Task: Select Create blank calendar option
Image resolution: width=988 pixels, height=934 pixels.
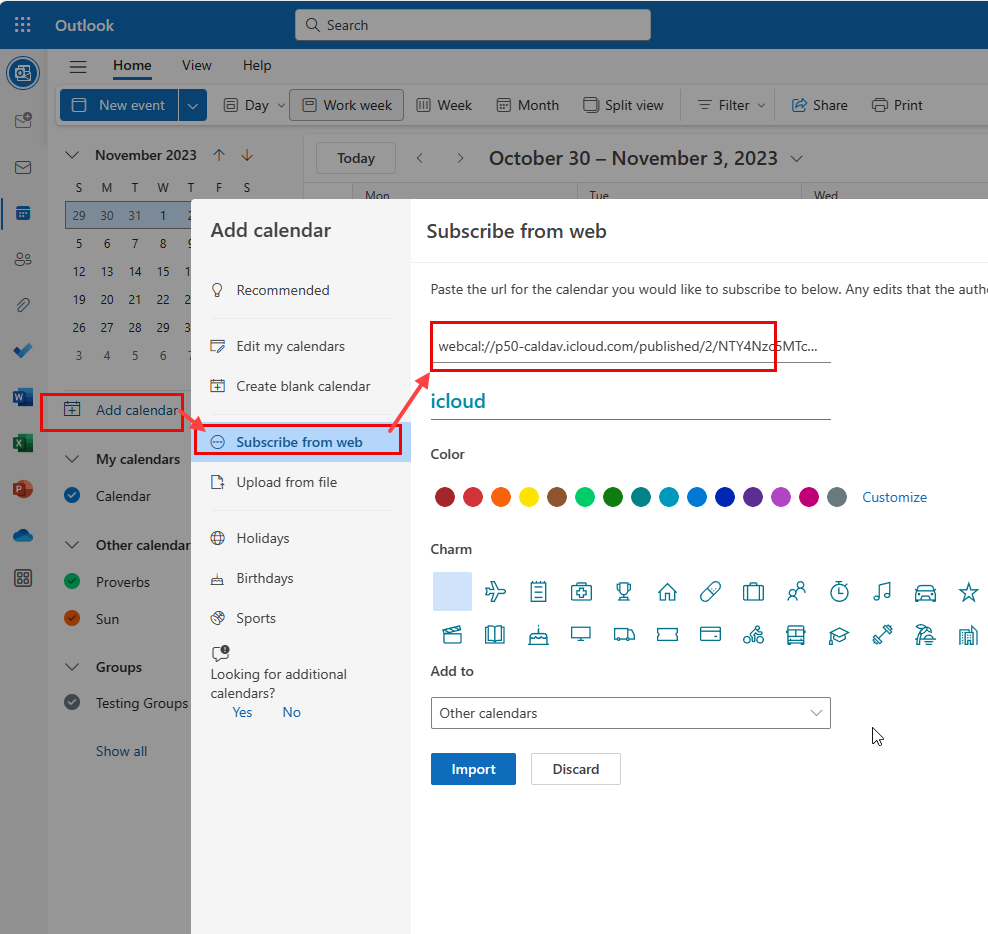Action: (x=301, y=386)
